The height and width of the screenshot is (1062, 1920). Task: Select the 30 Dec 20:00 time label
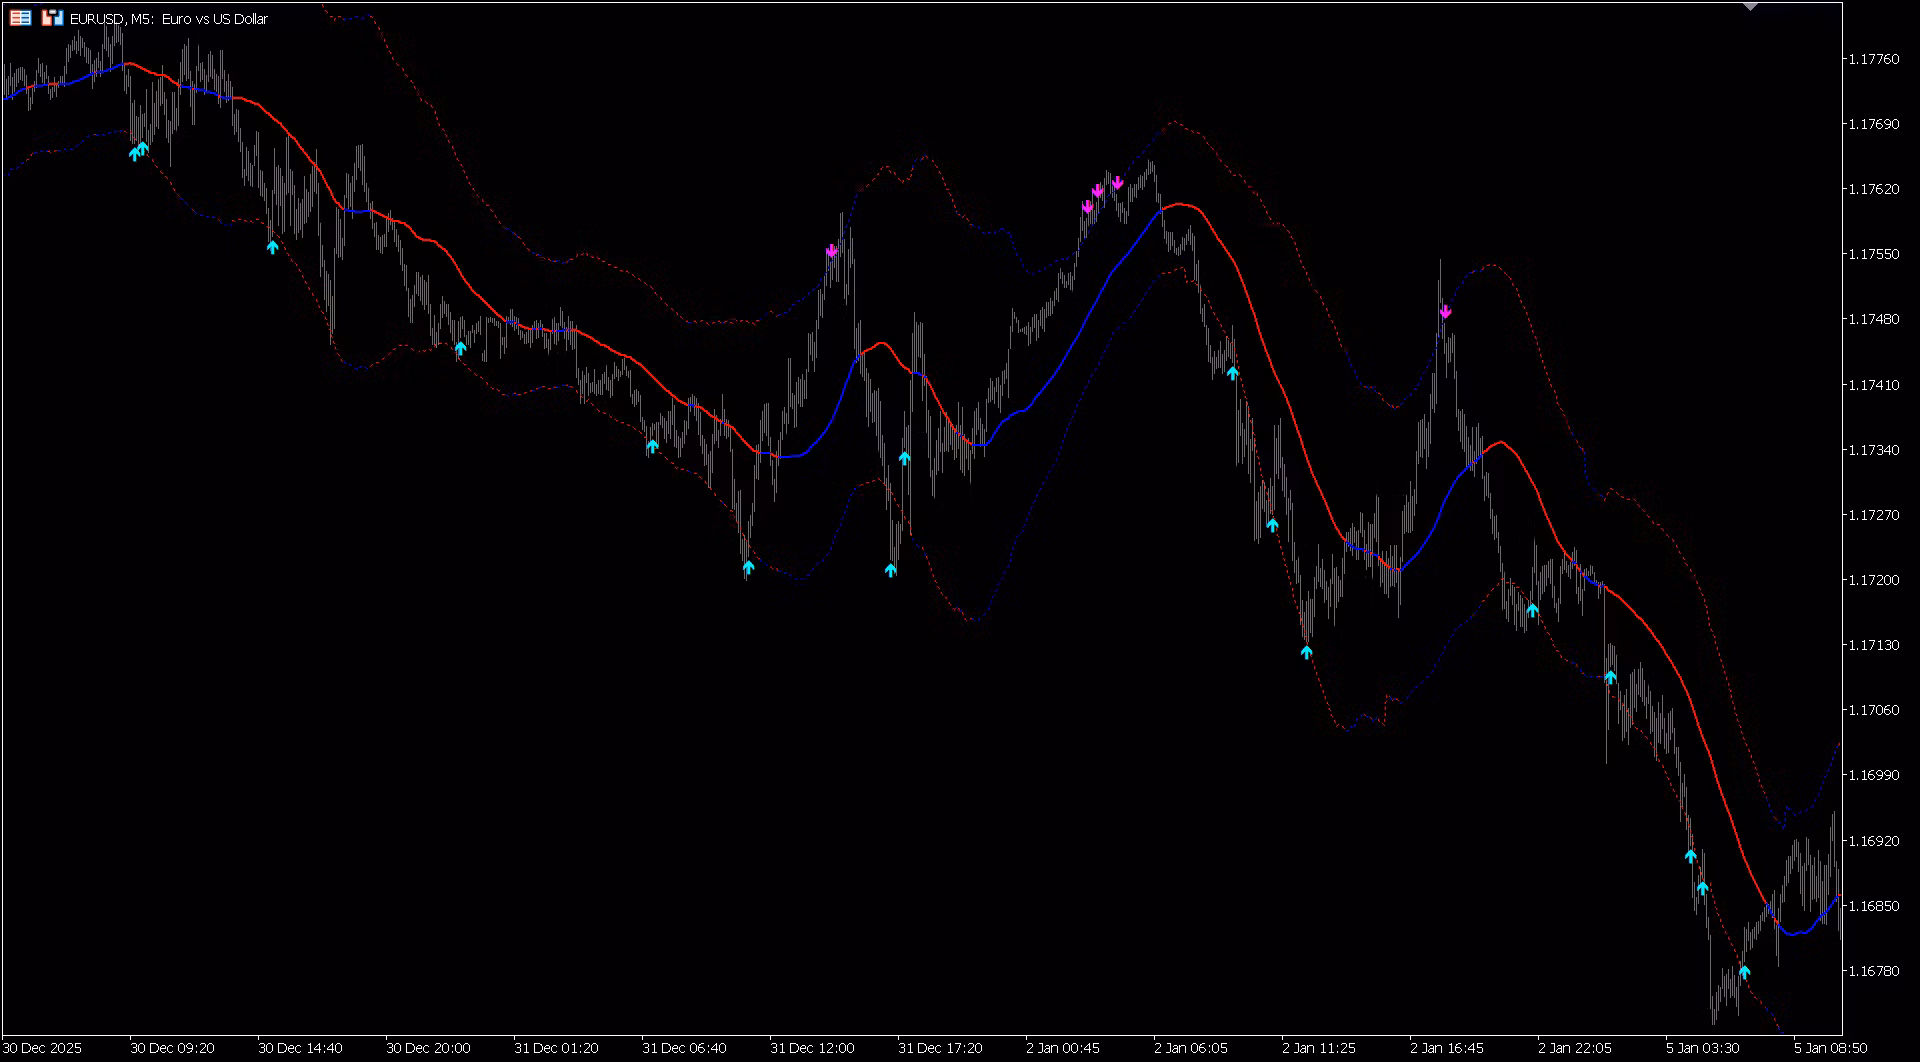(x=428, y=1048)
